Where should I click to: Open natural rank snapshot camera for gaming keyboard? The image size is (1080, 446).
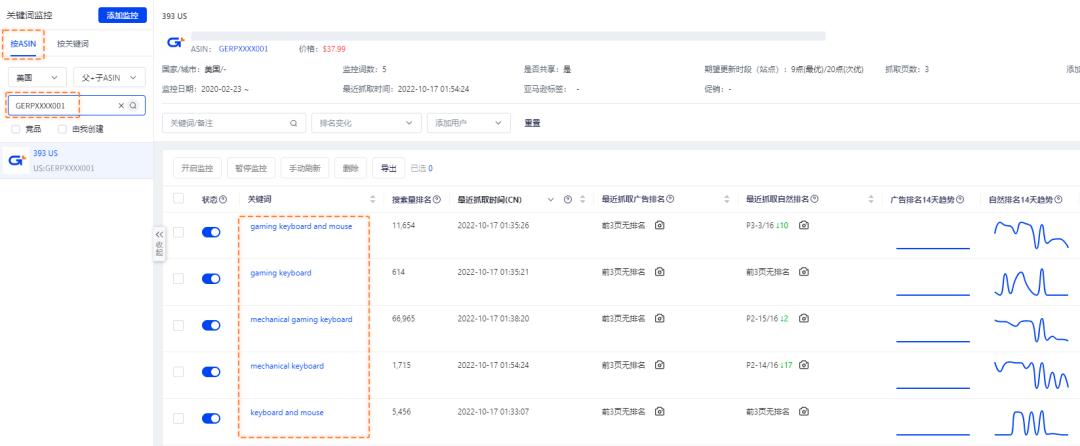click(804, 272)
